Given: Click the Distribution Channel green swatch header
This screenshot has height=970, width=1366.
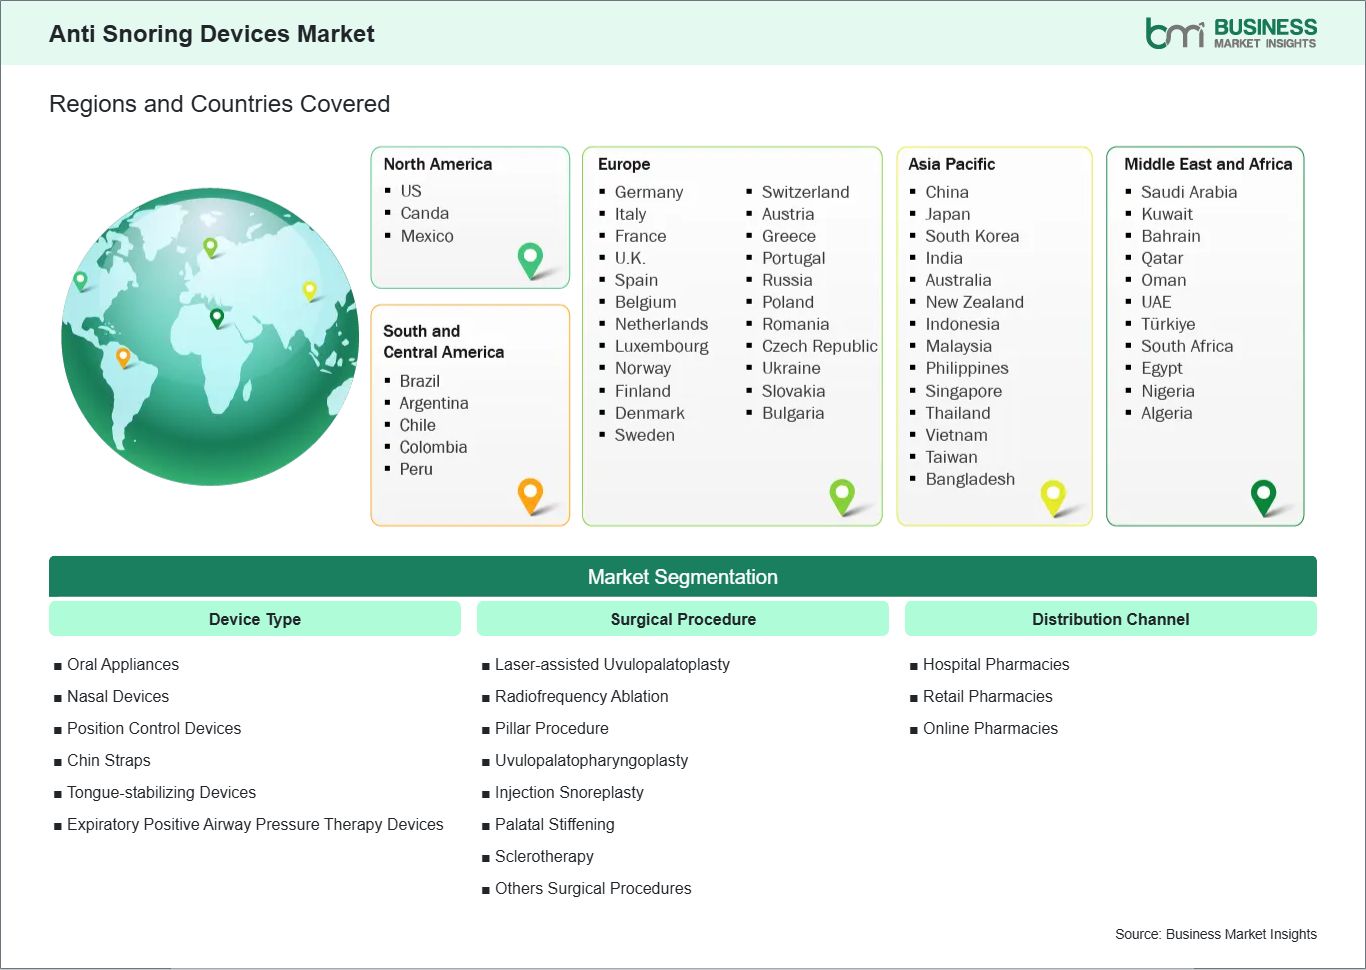Looking at the screenshot, I should point(1111,618).
